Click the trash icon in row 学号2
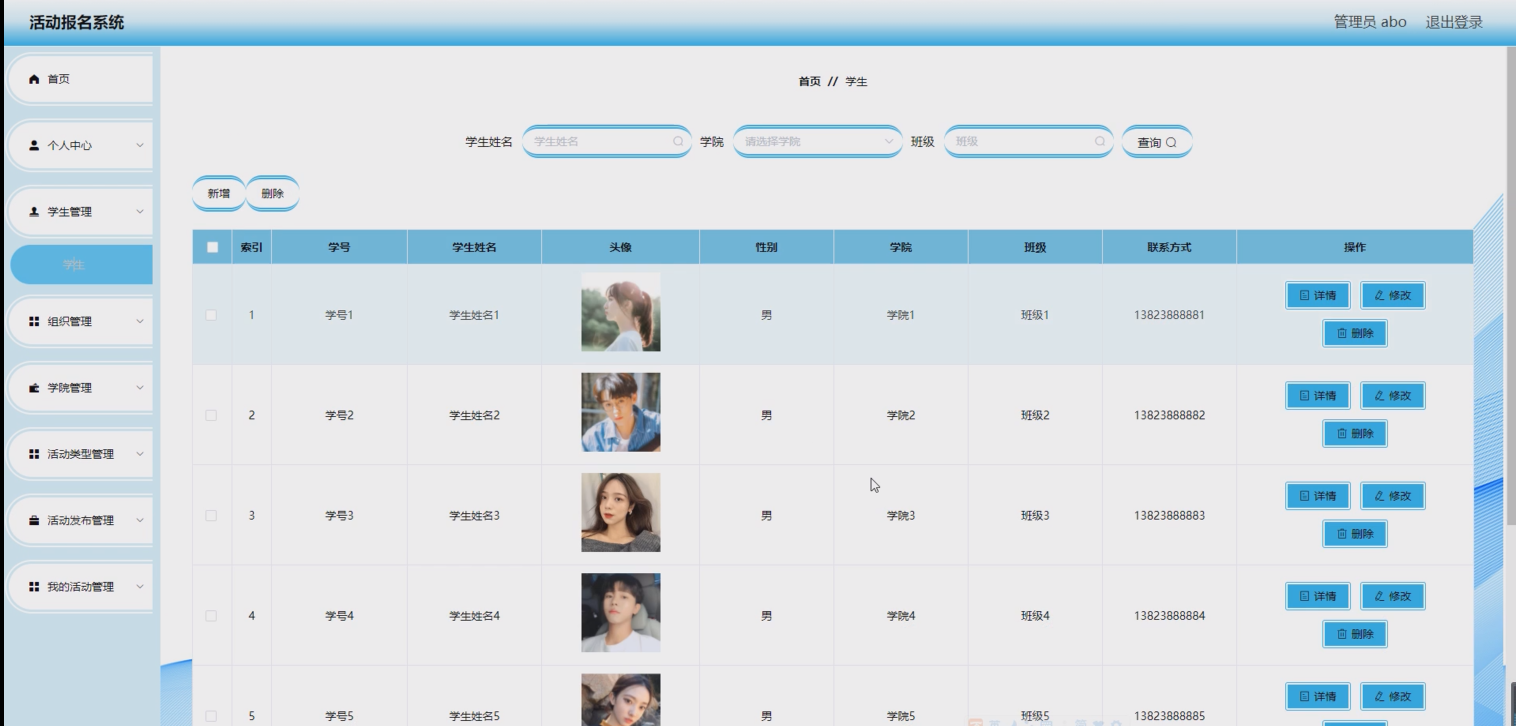 click(1342, 434)
